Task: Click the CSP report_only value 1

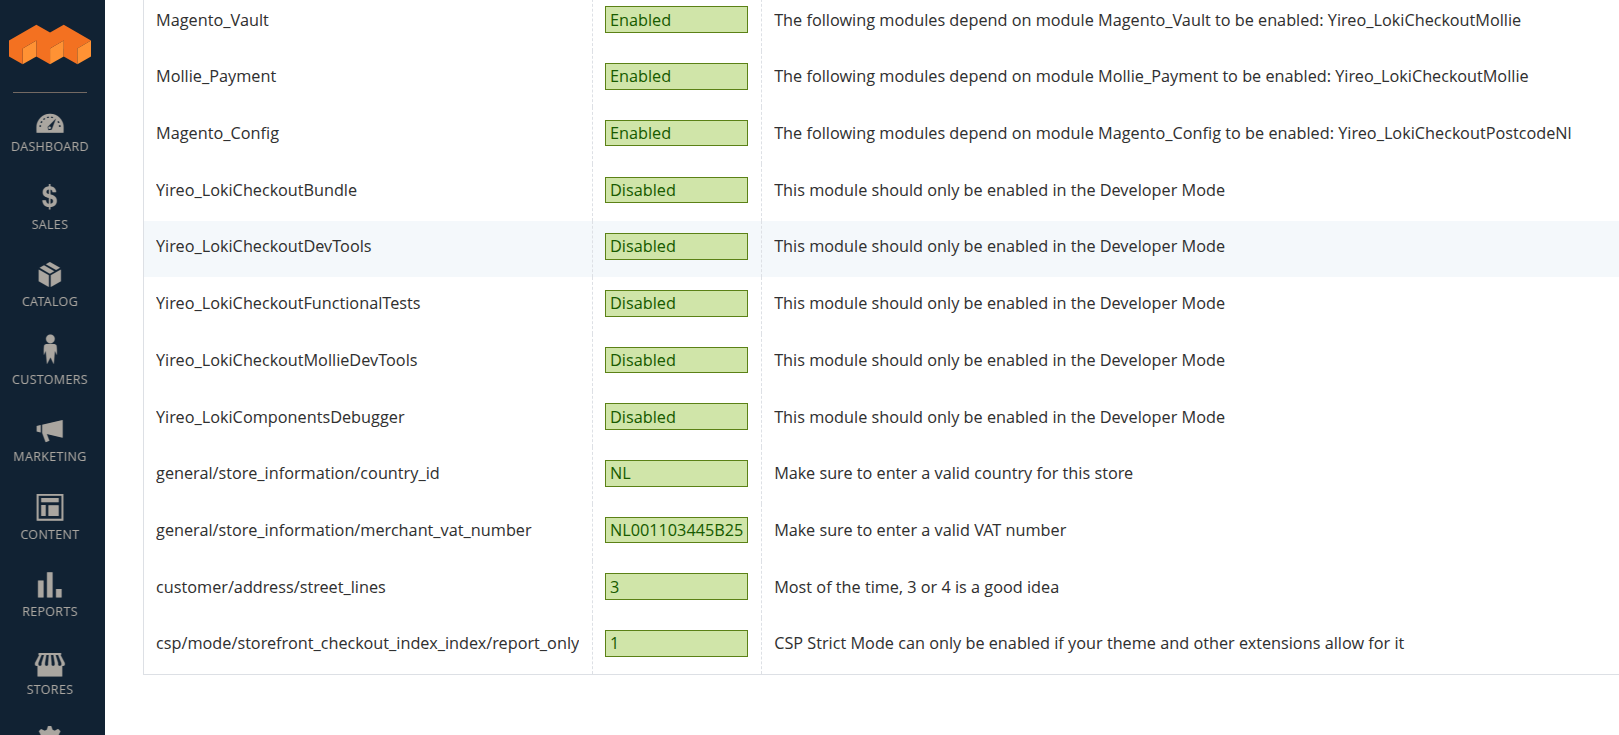Action: point(675,643)
